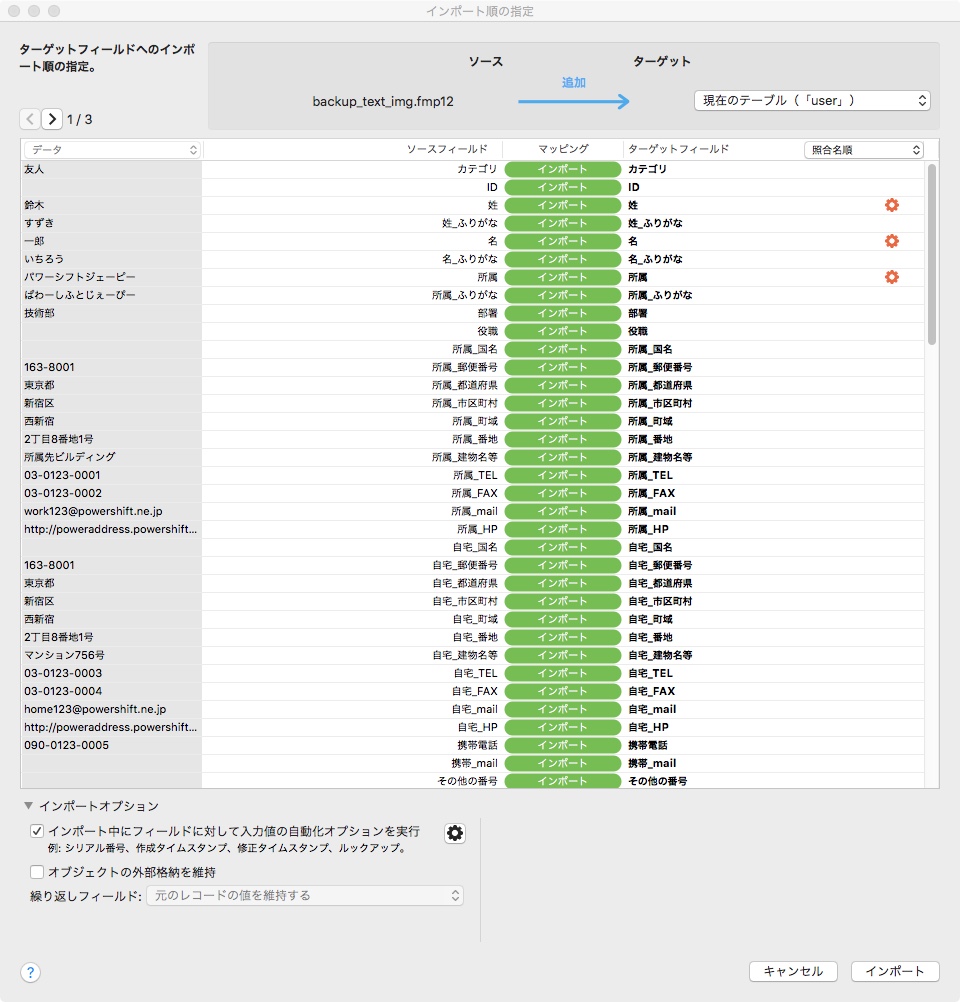The image size is (960, 1002).
Task: Go to next source record
Action: point(52,119)
